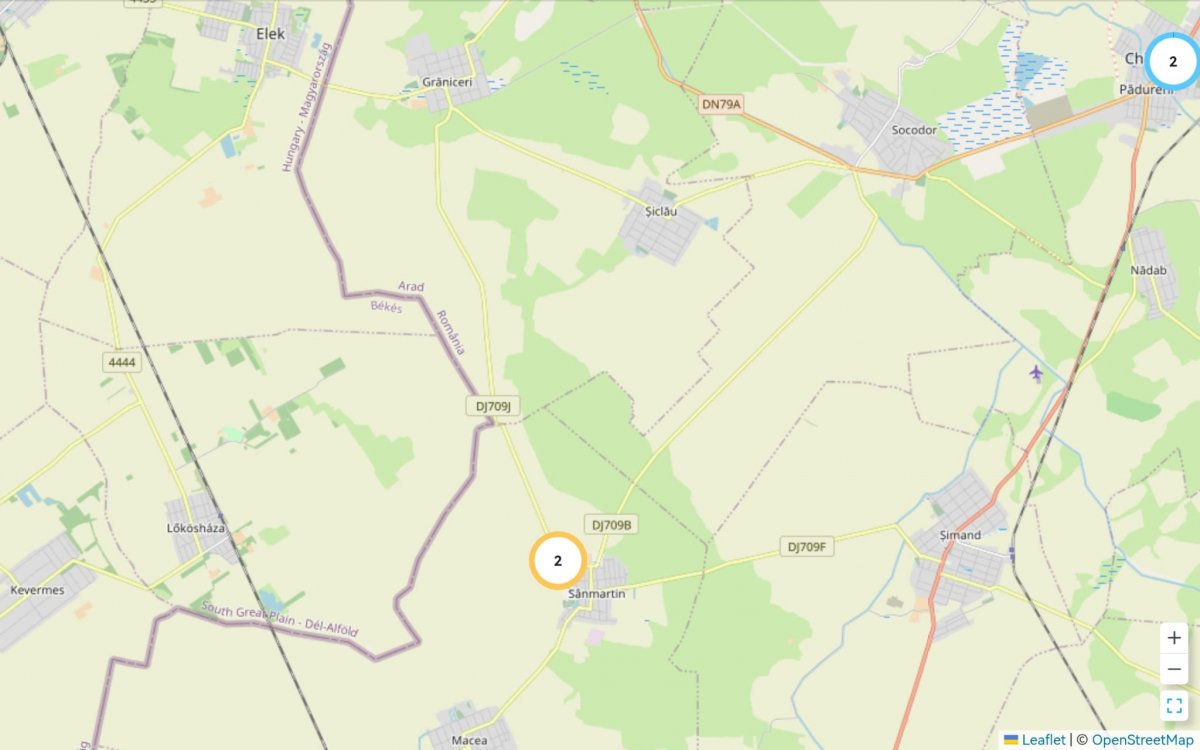Zoom in with the plus button
Viewport: 1200px width, 750px height.
1174,637
